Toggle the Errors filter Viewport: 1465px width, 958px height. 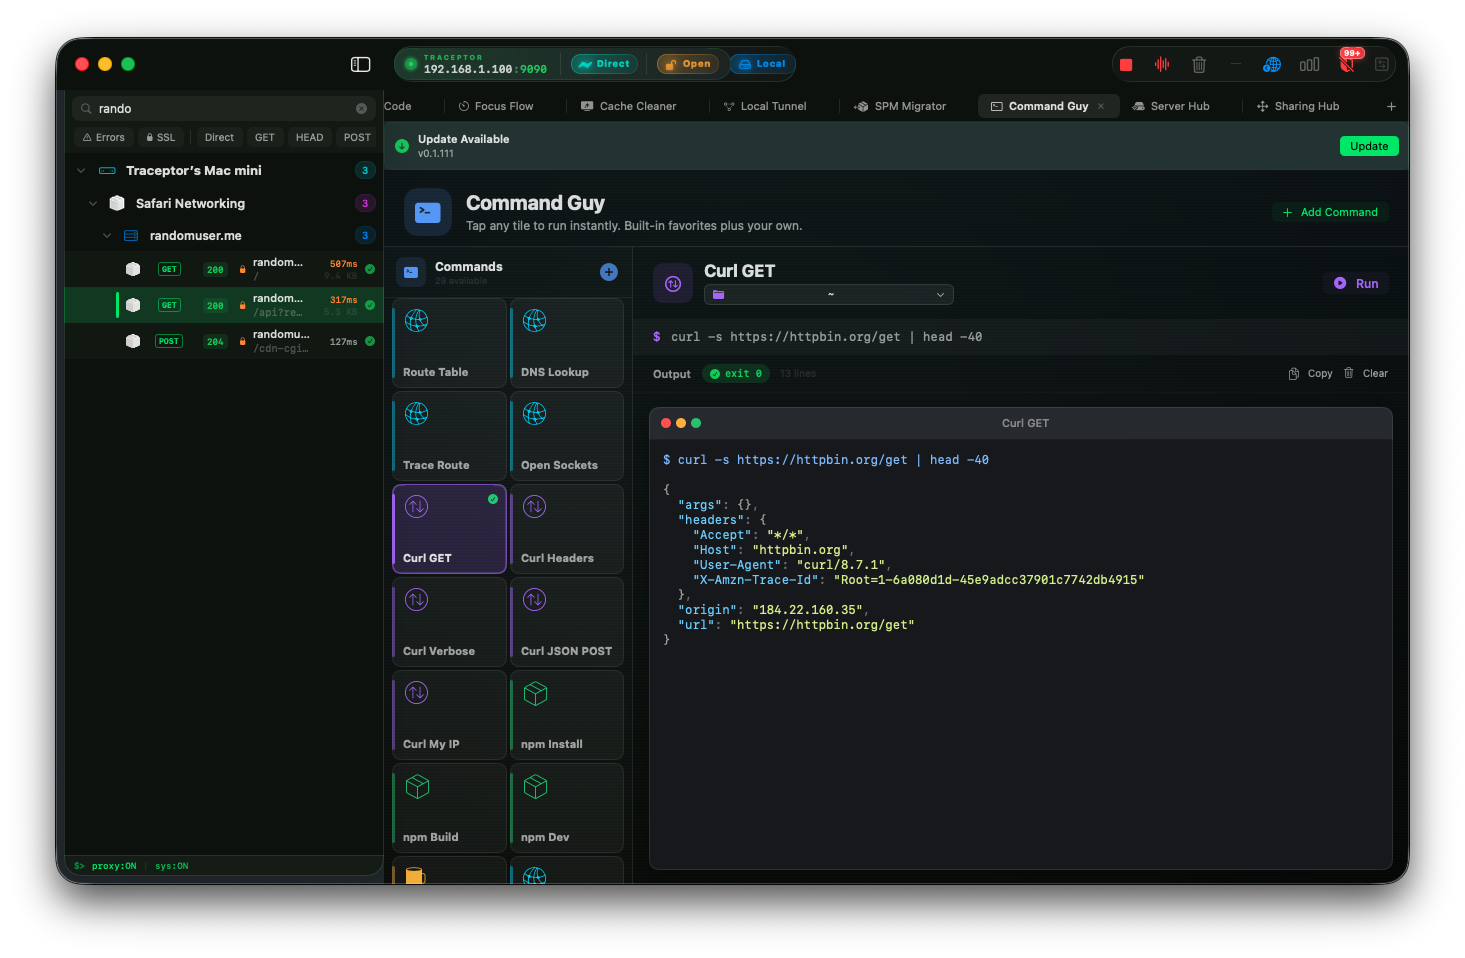[104, 137]
